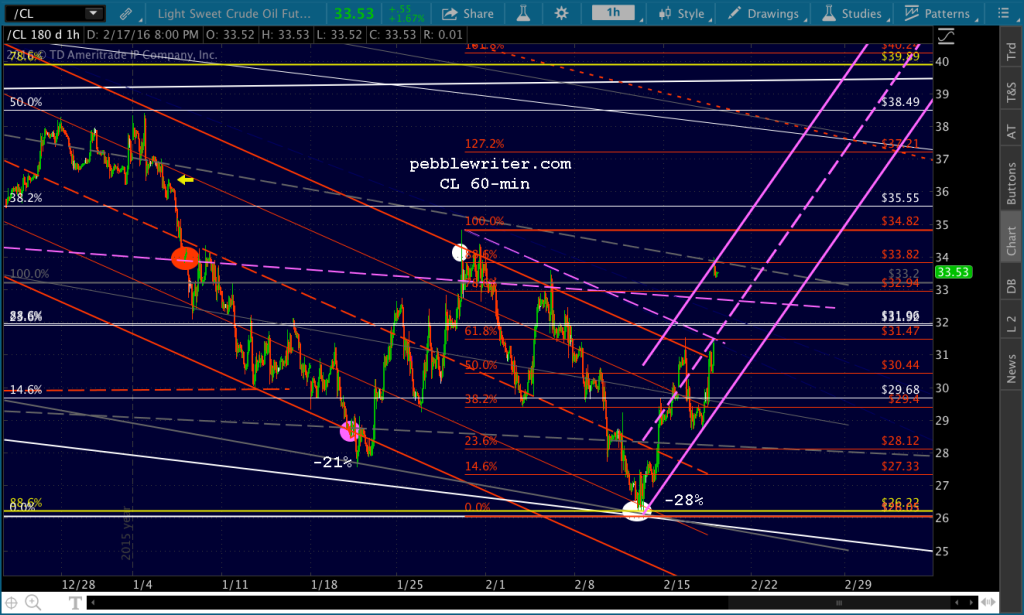Click the red circle marker on chart
The width and height of the screenshot is (1024, 615).
(x=185, y=259)
